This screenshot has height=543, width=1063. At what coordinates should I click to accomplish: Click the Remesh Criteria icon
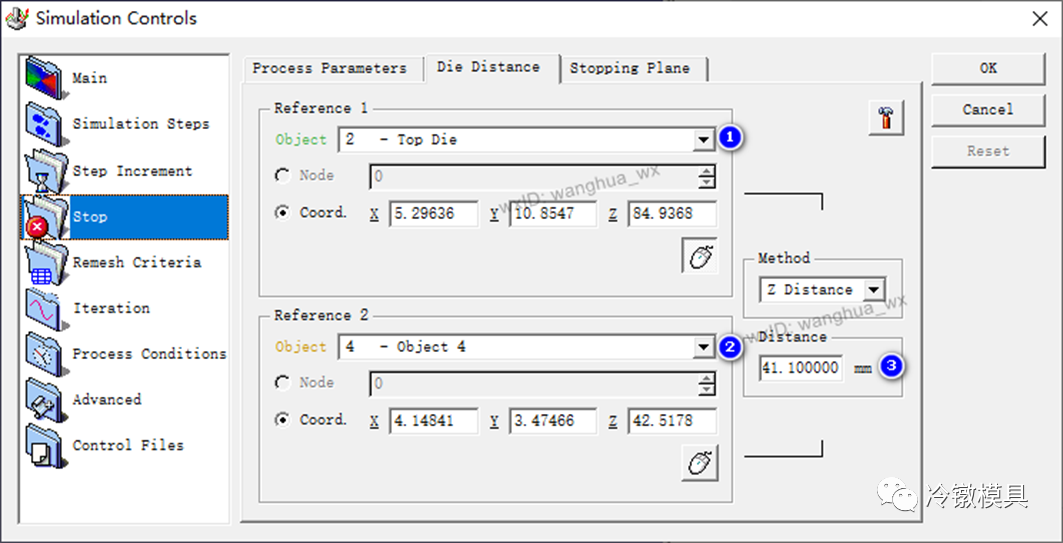(x=44, y=262)
